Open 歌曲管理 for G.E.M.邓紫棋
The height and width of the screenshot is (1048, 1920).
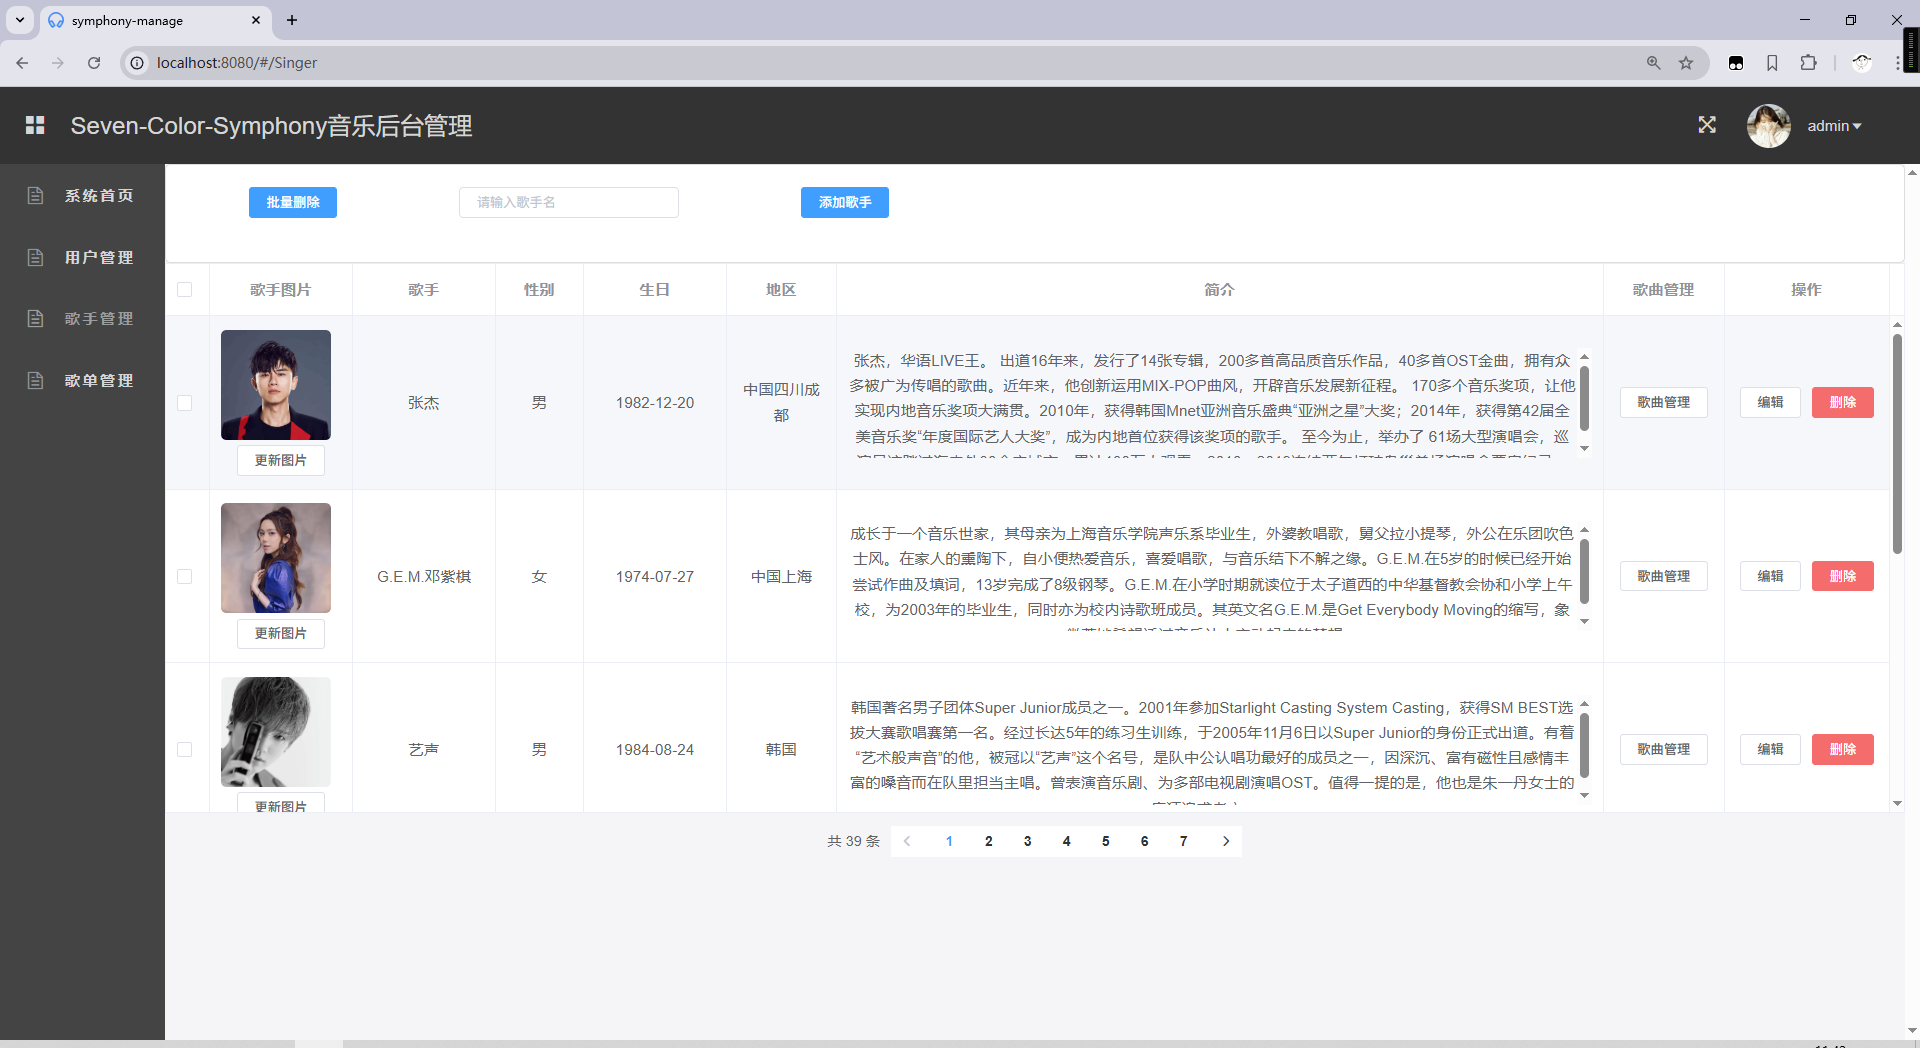point(1664,576)
